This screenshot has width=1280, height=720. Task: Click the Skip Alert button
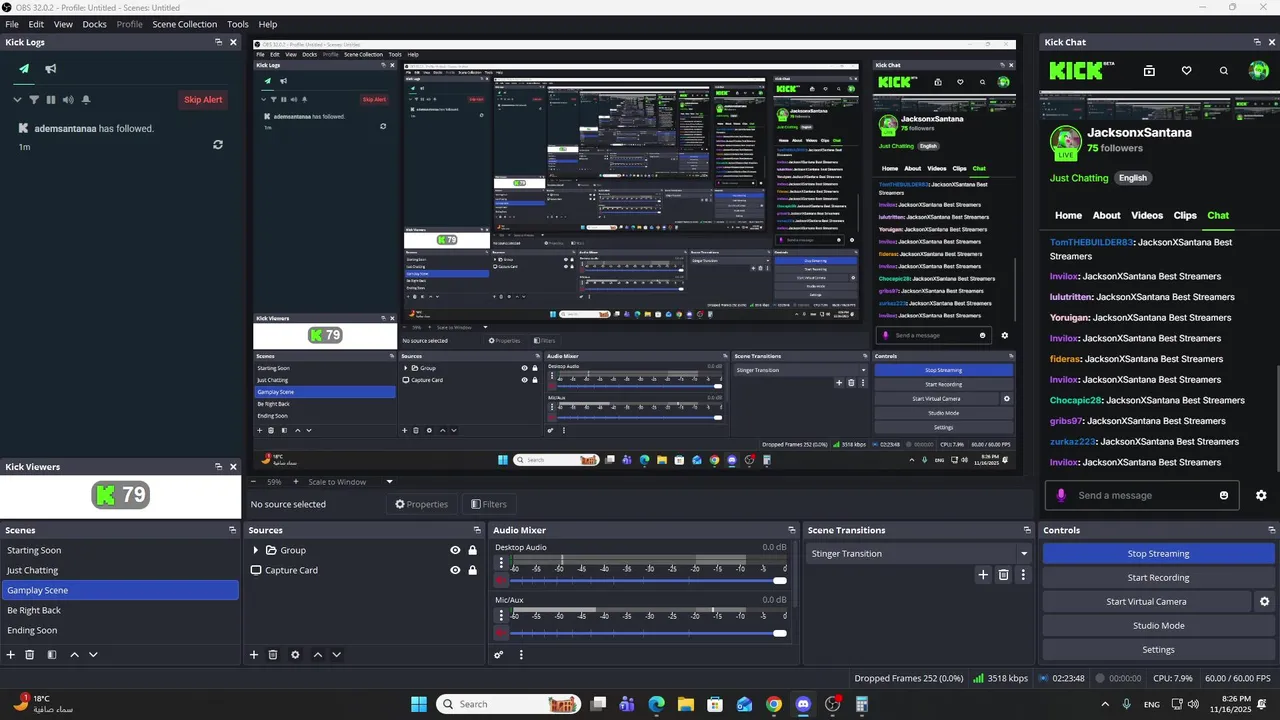click(x=203, y=100)
